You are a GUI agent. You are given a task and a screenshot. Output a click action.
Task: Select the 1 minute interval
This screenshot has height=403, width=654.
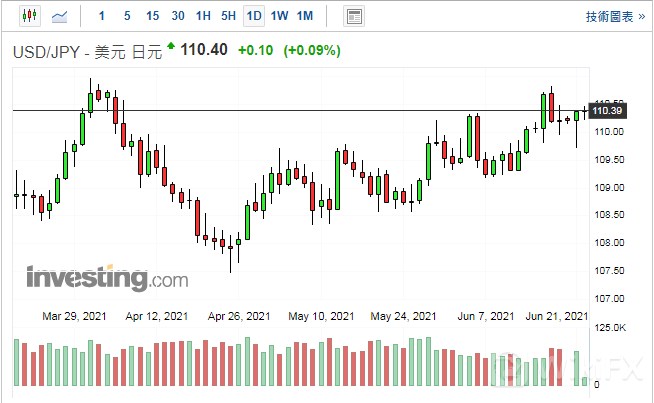tap(101, 16)
